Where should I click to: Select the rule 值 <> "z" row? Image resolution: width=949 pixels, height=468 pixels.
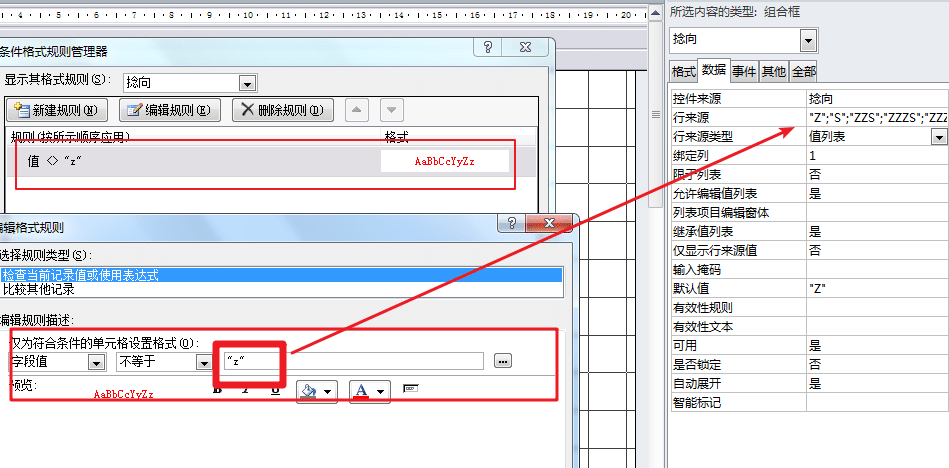click(271, 162)
